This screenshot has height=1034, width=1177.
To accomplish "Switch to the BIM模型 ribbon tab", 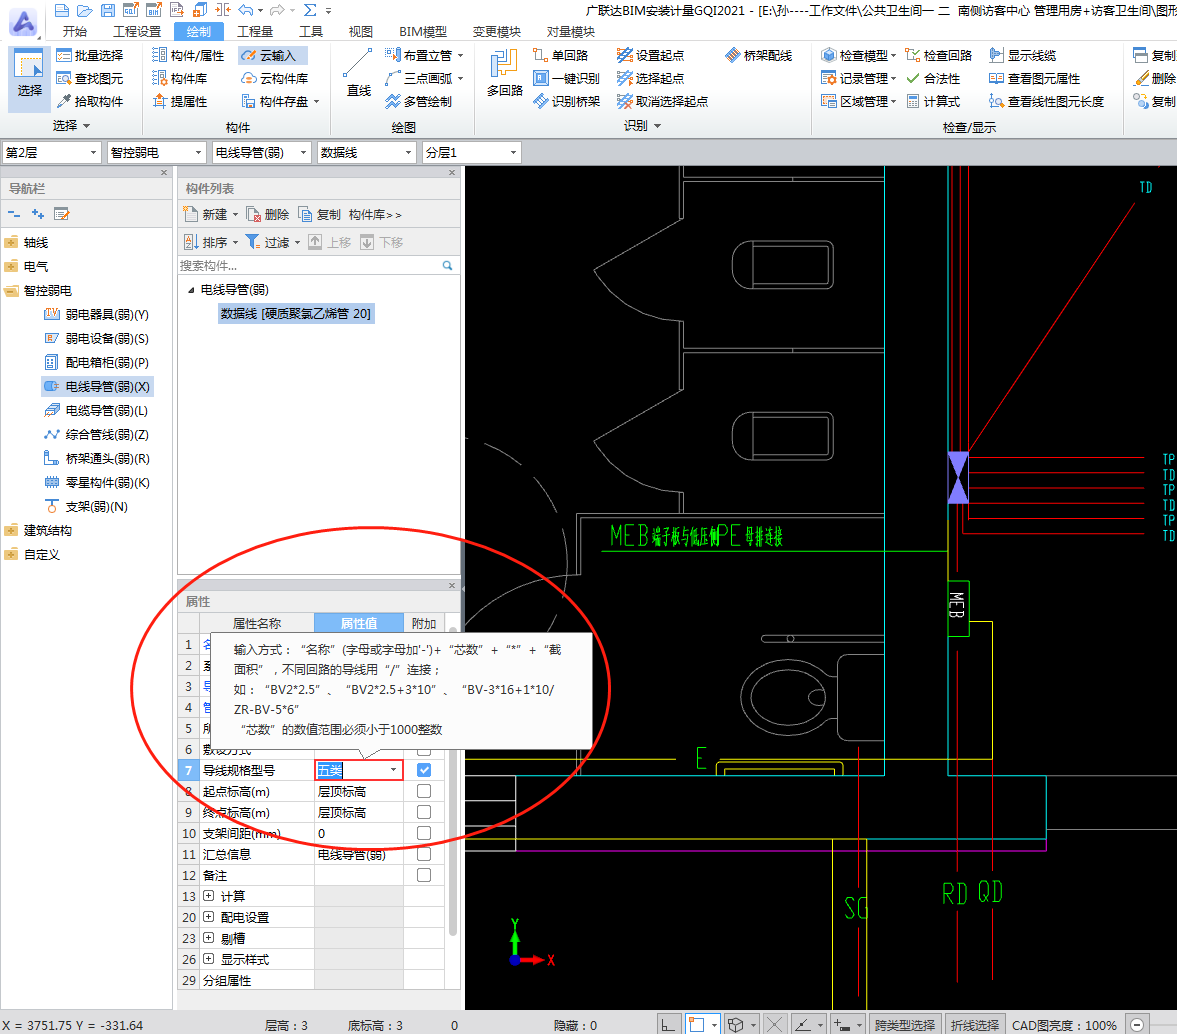I will click(423, 32).
